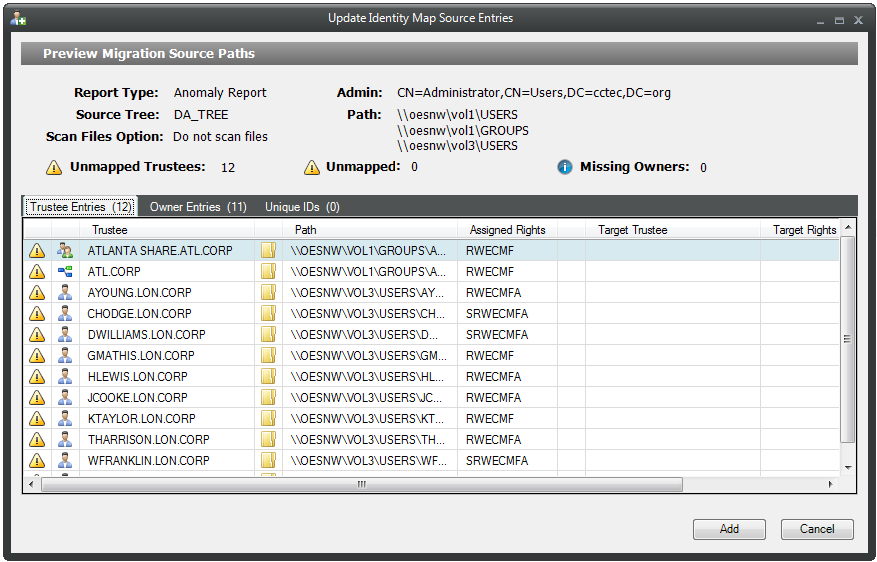Click folder icon in ATL.CORP row
Screen dimensions: 877x562
click(268, 272)
